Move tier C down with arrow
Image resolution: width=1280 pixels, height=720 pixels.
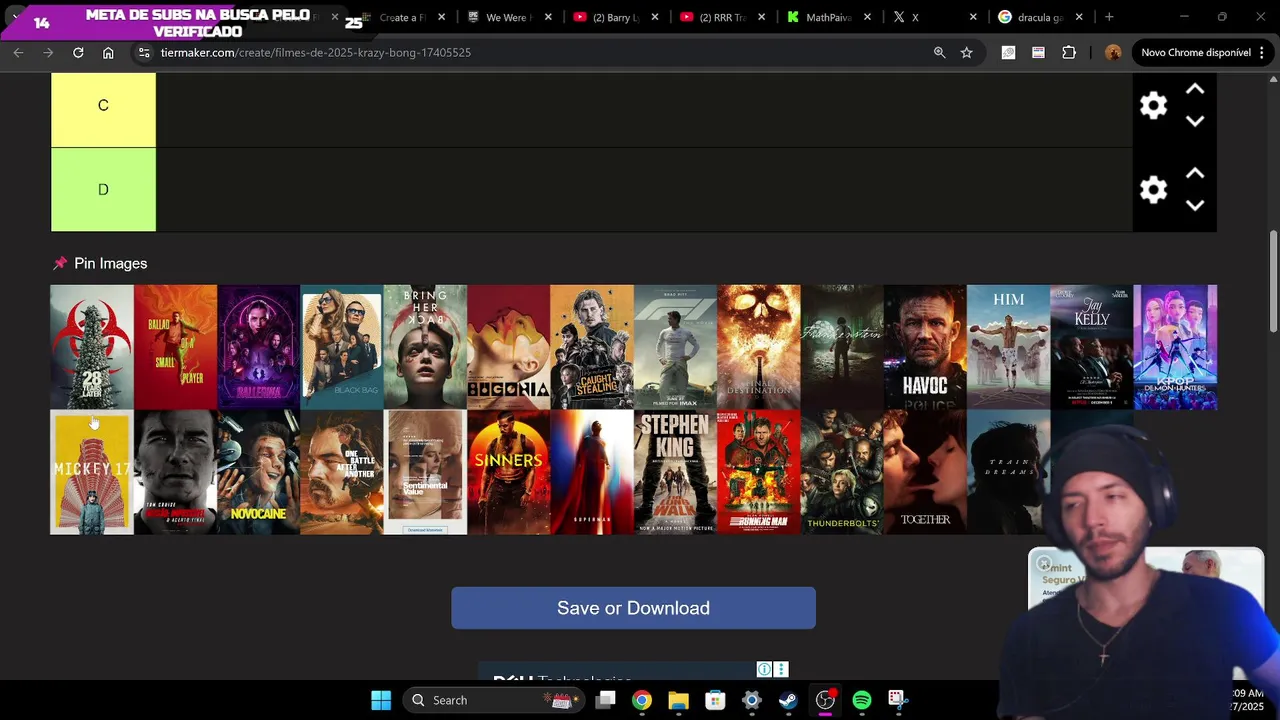[1194, 121]
